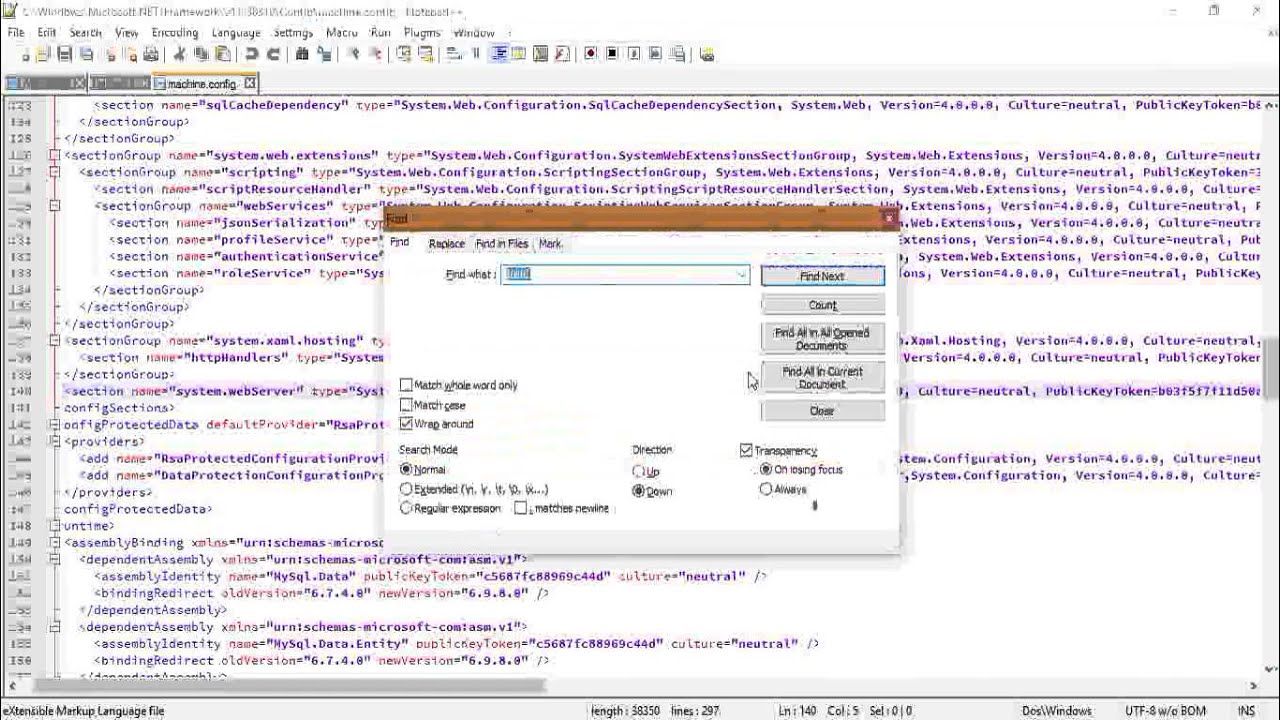
Task: Toggle synchronized vertical scrolling icon
Action: [x=406, y=55]
